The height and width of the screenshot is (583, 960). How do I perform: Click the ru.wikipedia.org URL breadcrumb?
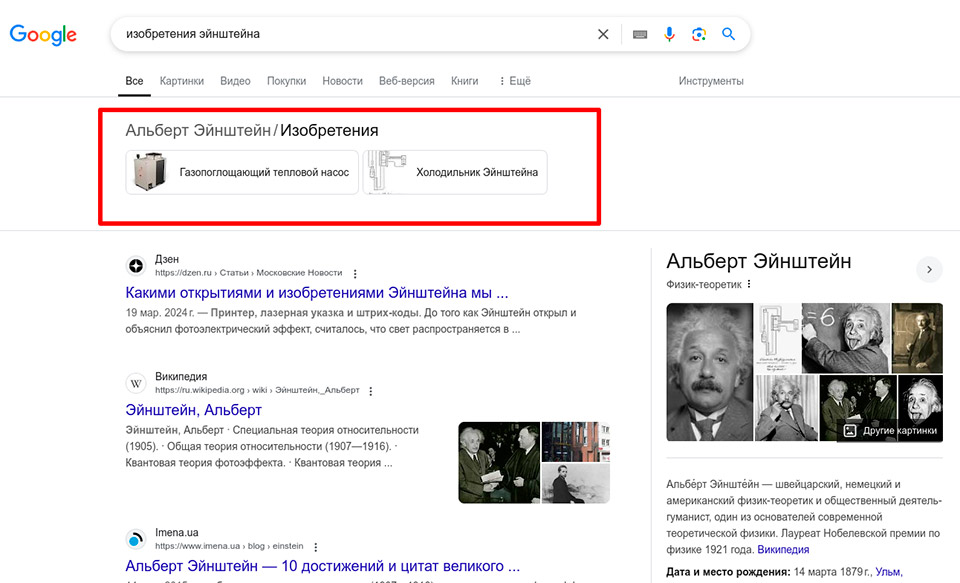click(x=257, y=390)
